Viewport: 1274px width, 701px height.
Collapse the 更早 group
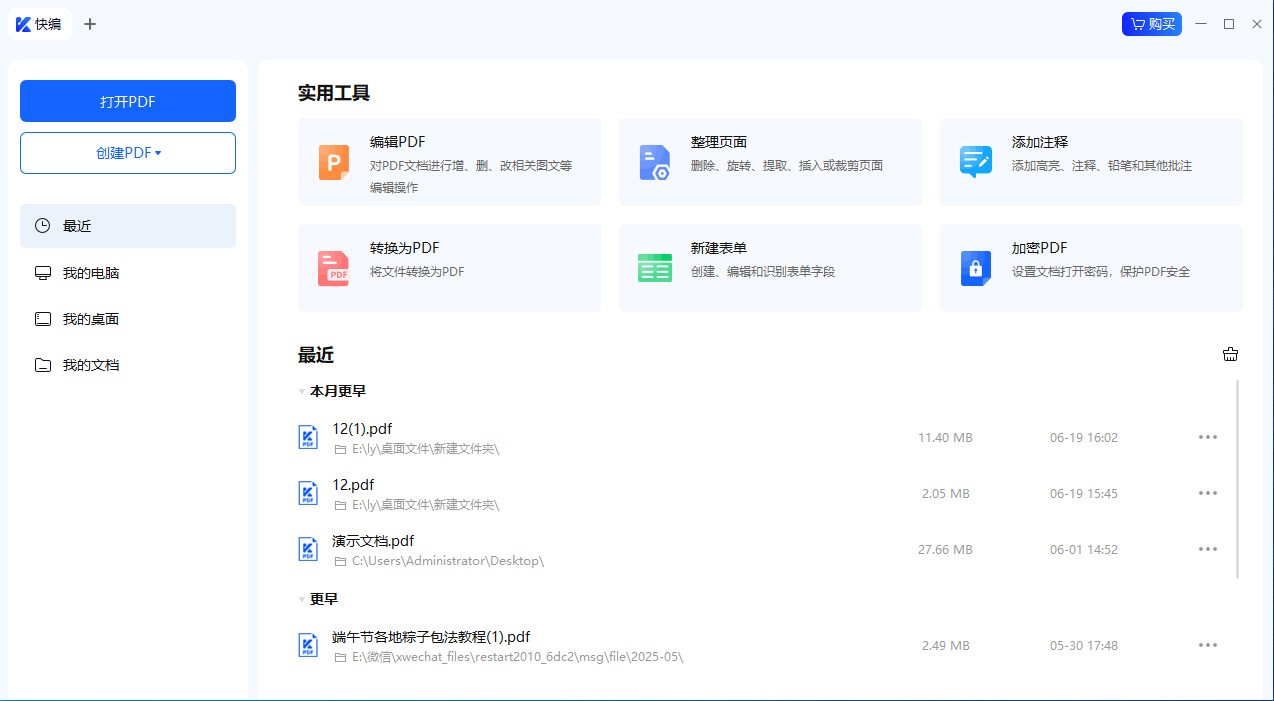coord(302,599)
